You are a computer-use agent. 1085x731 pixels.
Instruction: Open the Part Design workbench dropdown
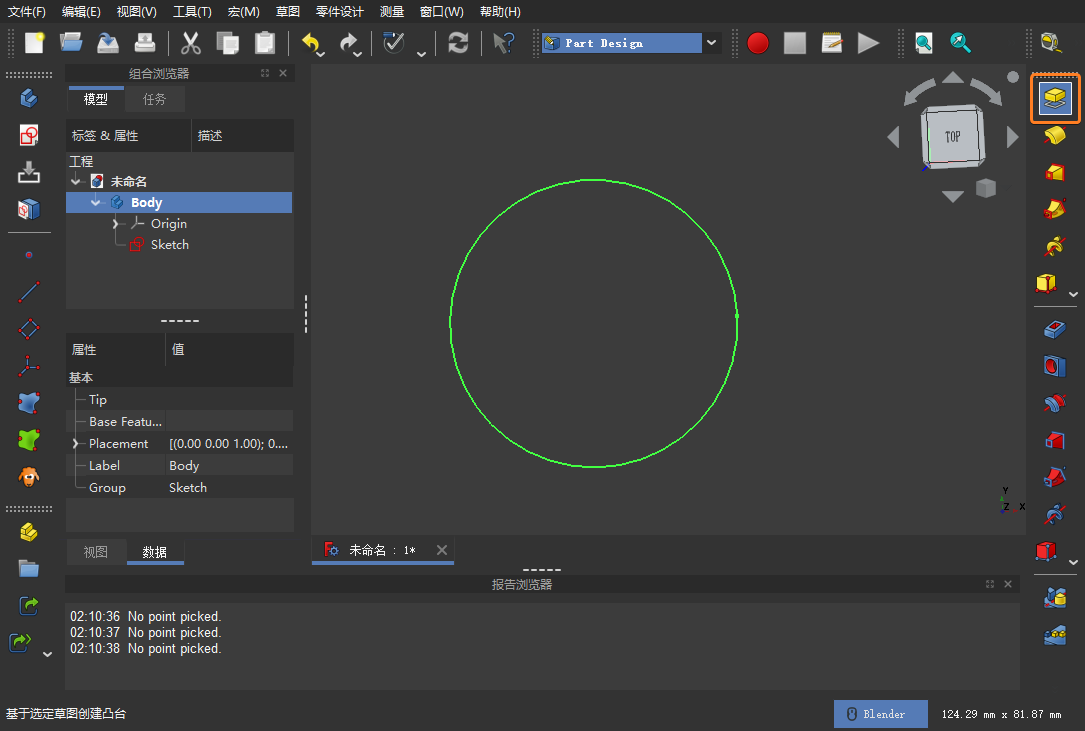711,43
